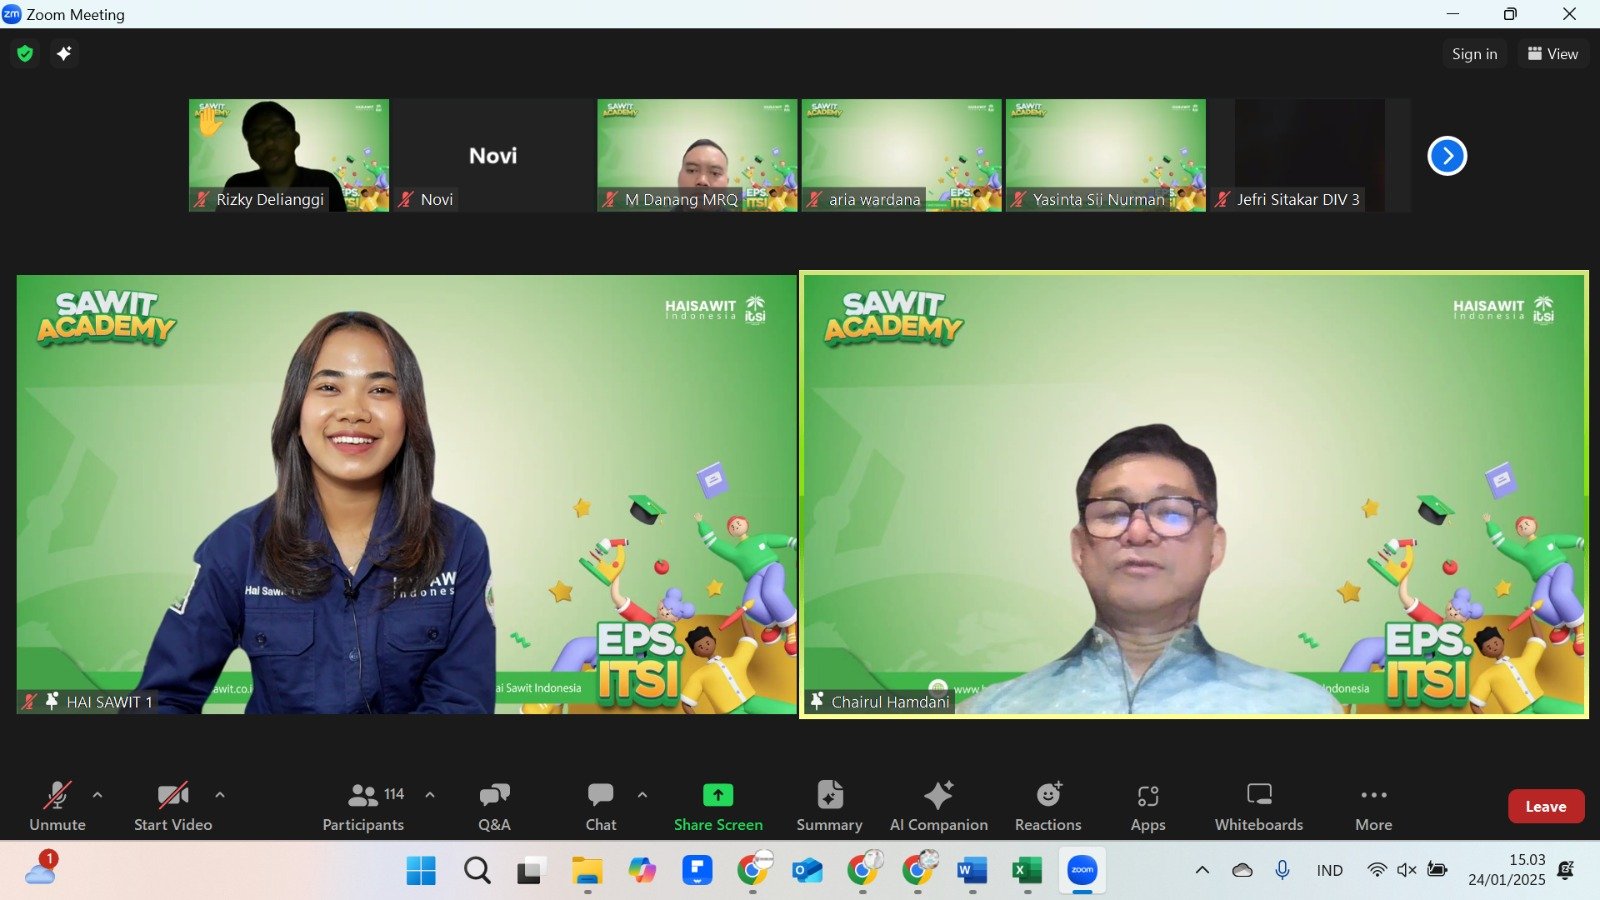Show next page of participant thumbnails
The image size is (1600, 900).
[1447, 155]
